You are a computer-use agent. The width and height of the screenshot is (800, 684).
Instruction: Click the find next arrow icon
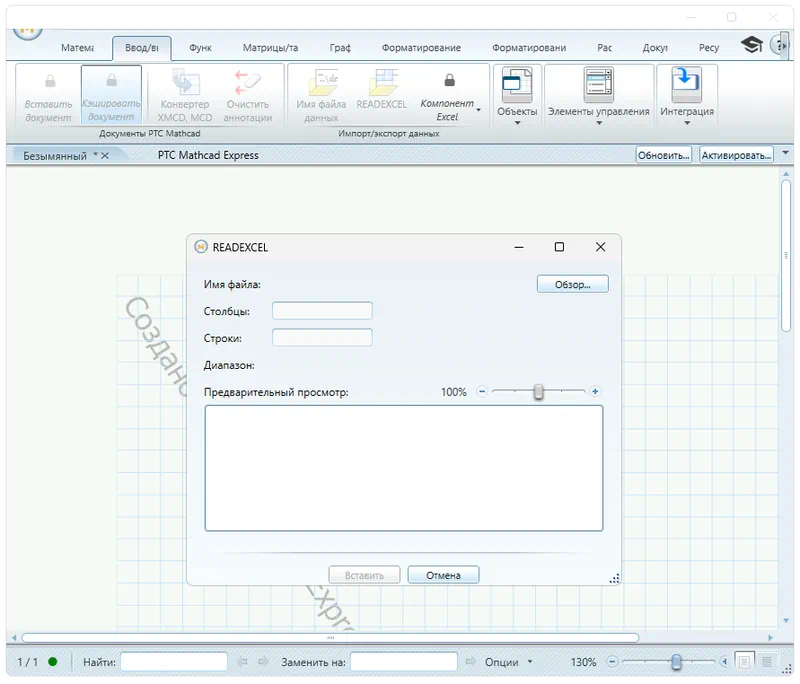coord(263,662)
